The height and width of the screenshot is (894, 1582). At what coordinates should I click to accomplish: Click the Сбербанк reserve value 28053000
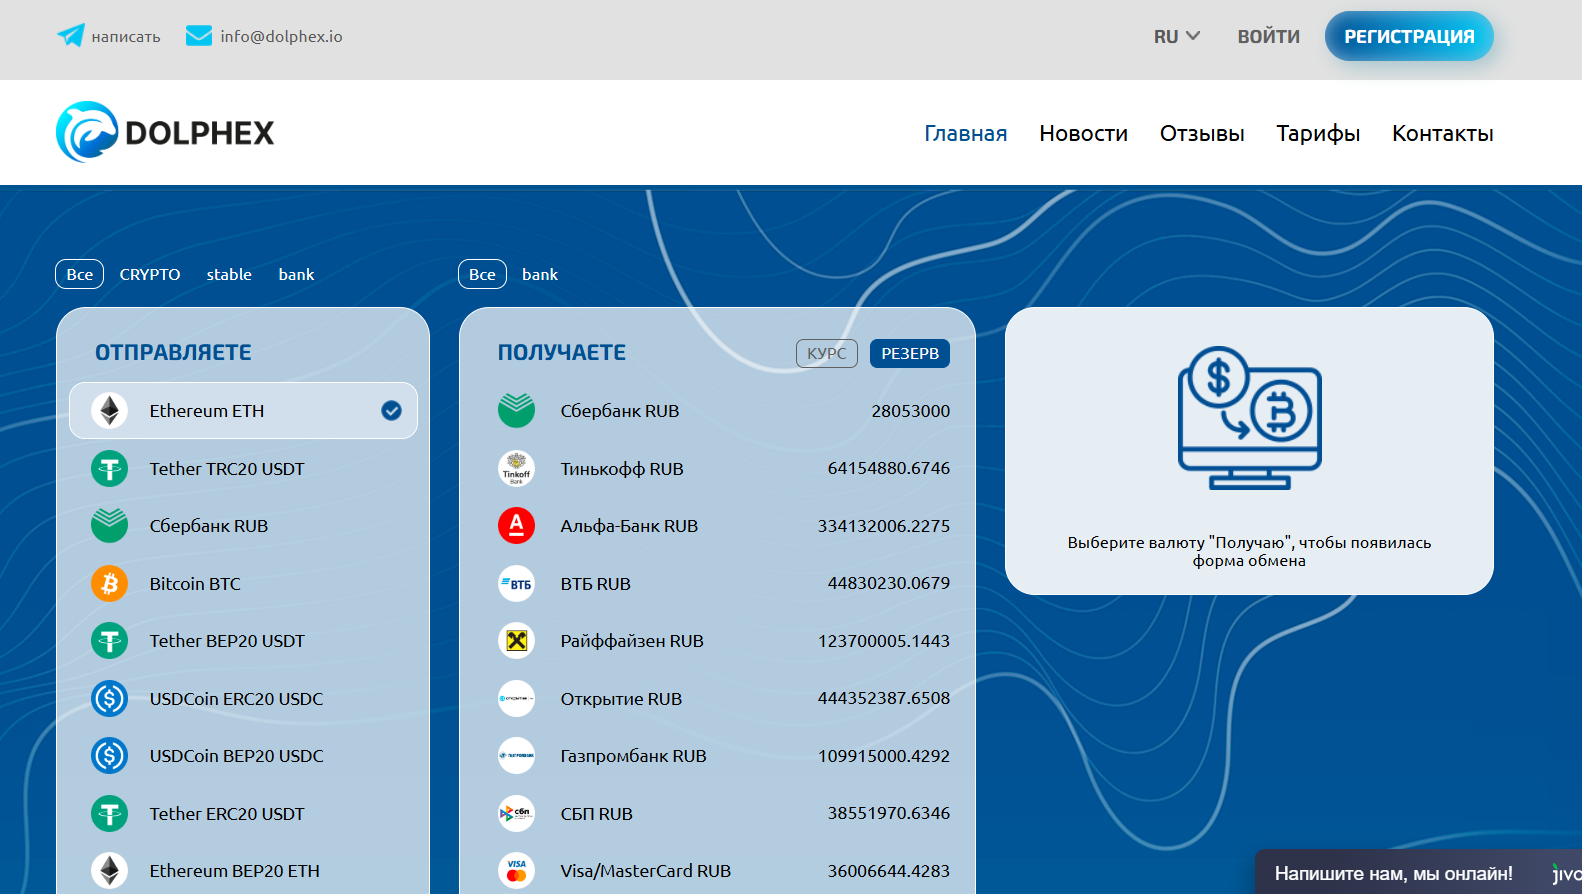[910, 411]
